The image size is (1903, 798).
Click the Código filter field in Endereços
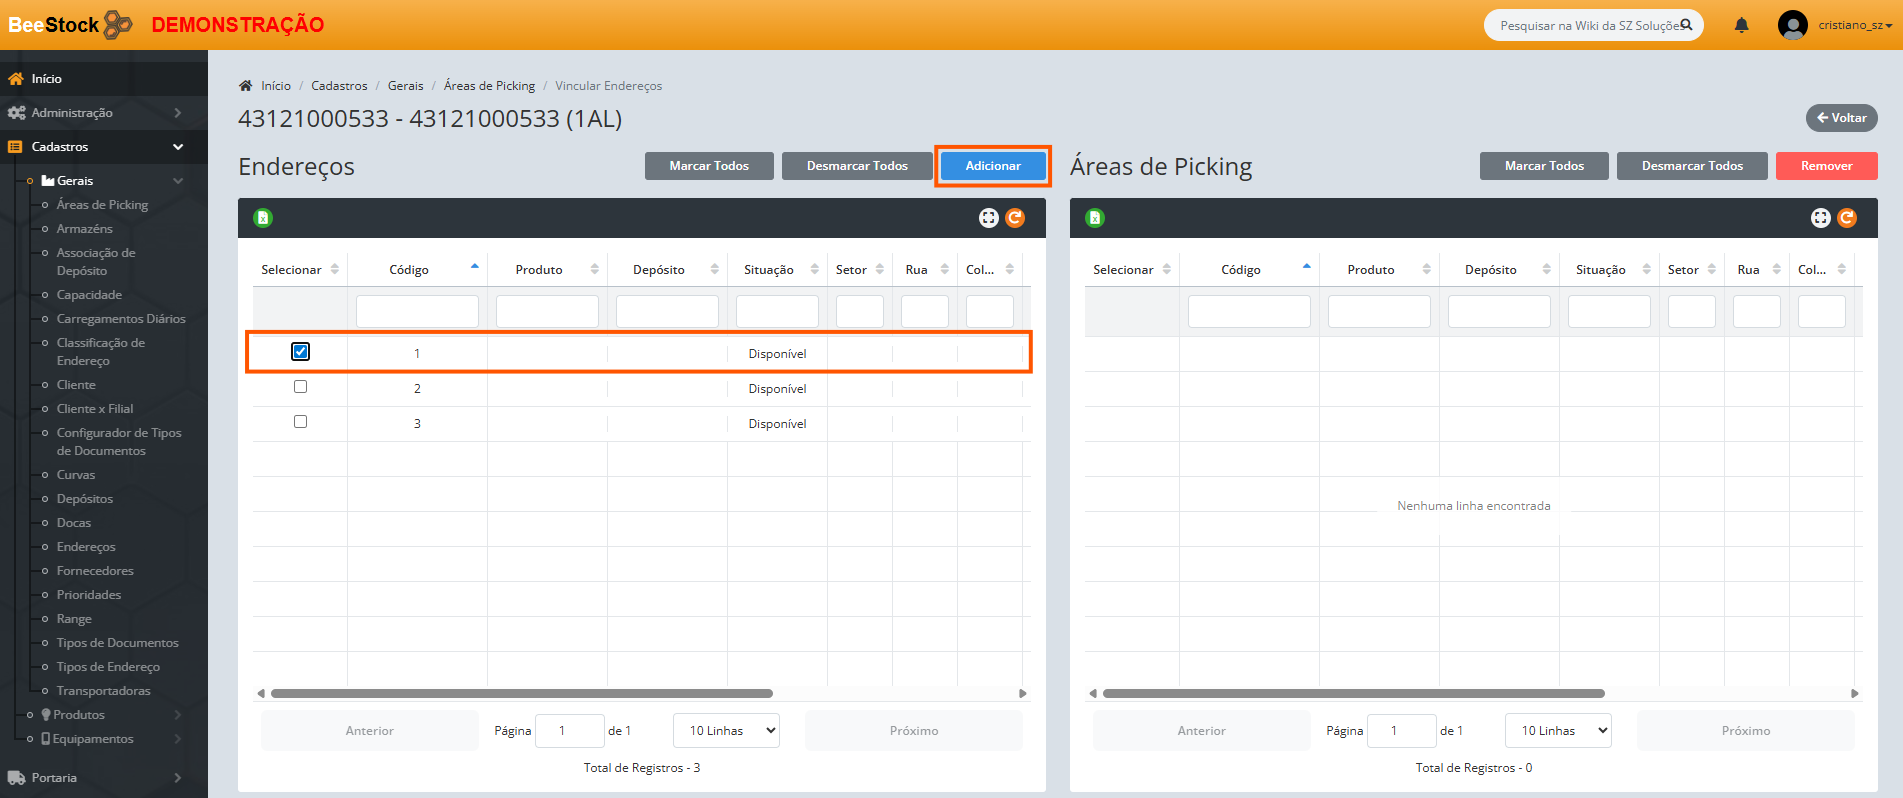pos(417,311)
